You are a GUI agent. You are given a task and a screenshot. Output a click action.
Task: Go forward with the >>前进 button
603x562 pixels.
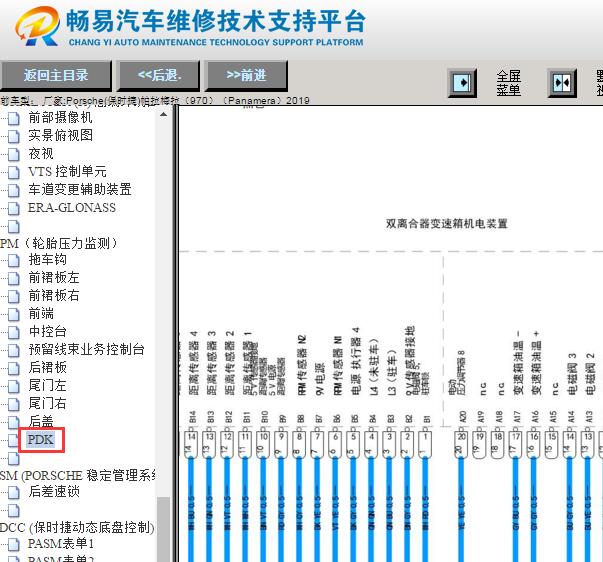(246, 75)
